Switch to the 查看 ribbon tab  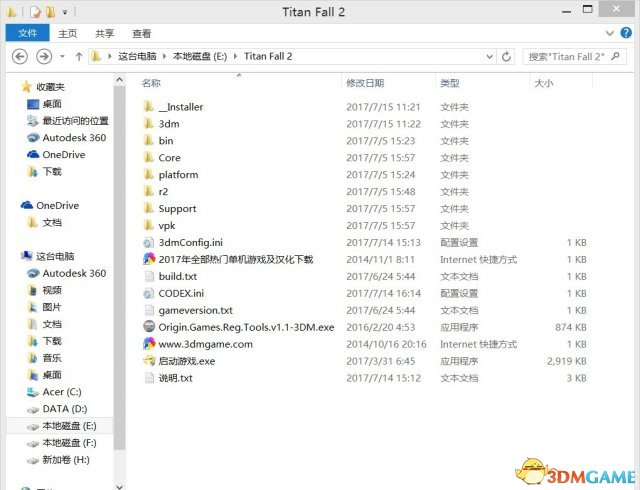pyautogui.click(x=142, y=33)
